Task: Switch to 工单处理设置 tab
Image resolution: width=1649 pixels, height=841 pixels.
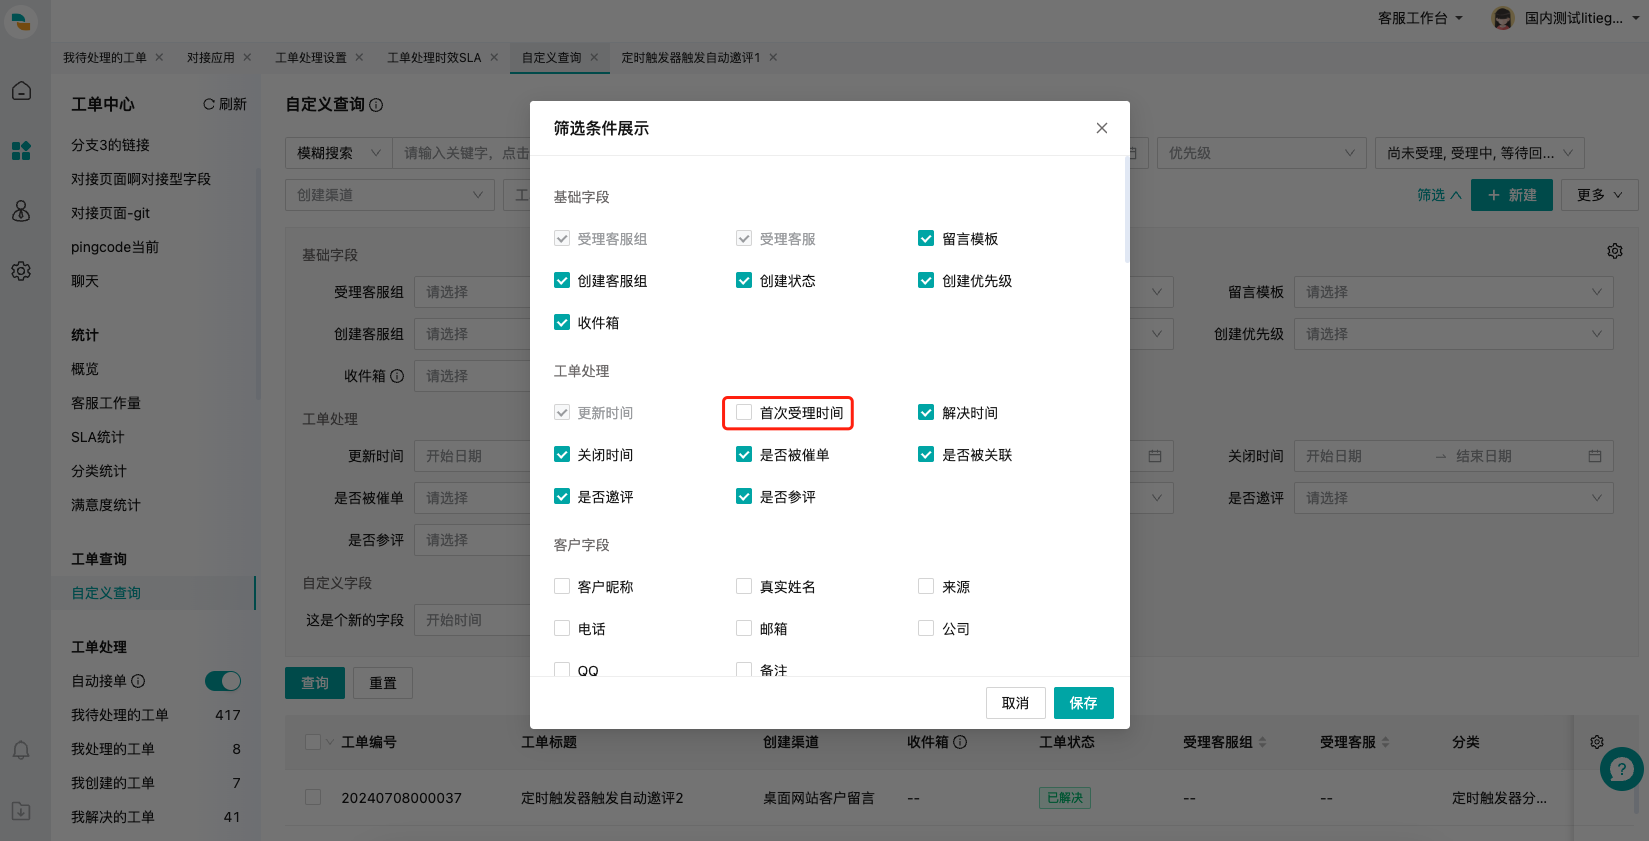Action: coord(310,57)
